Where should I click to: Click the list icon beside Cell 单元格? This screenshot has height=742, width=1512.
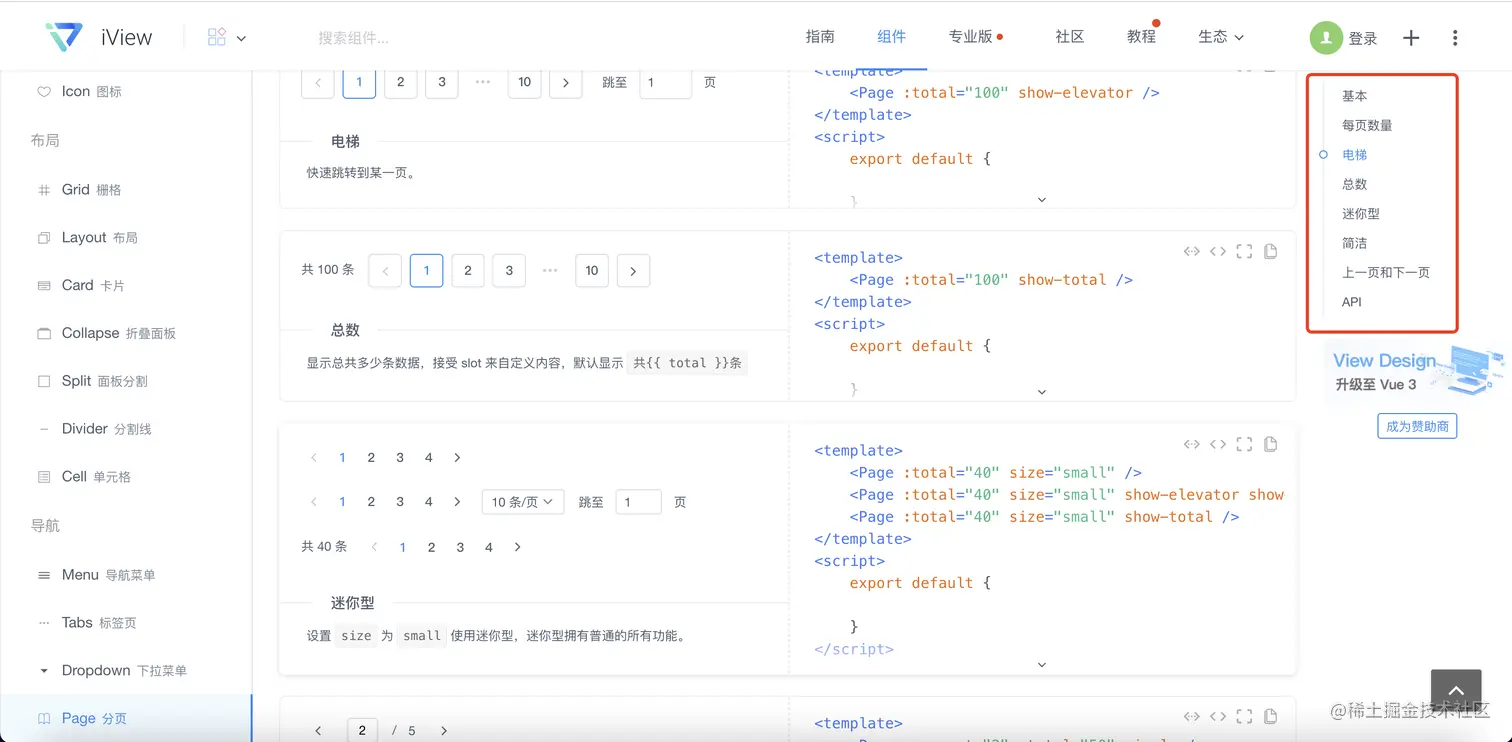(x=44, y=477)
